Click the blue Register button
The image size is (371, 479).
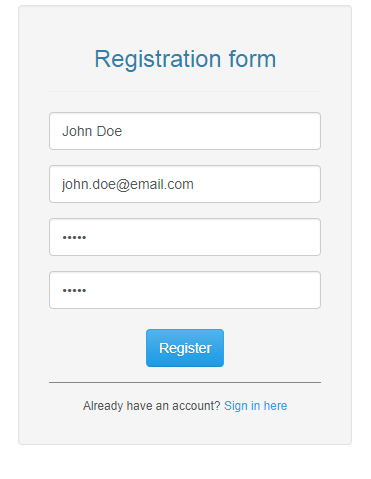click(x=185, y=348)
